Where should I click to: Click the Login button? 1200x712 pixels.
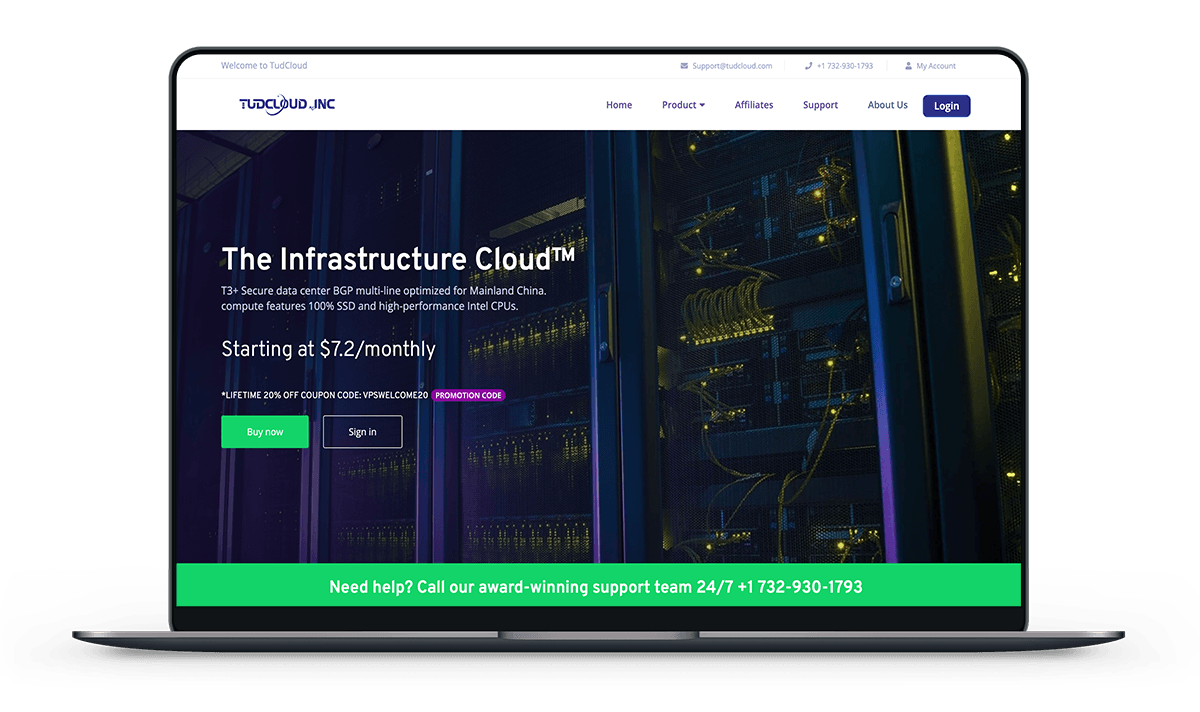pos(946,106)
